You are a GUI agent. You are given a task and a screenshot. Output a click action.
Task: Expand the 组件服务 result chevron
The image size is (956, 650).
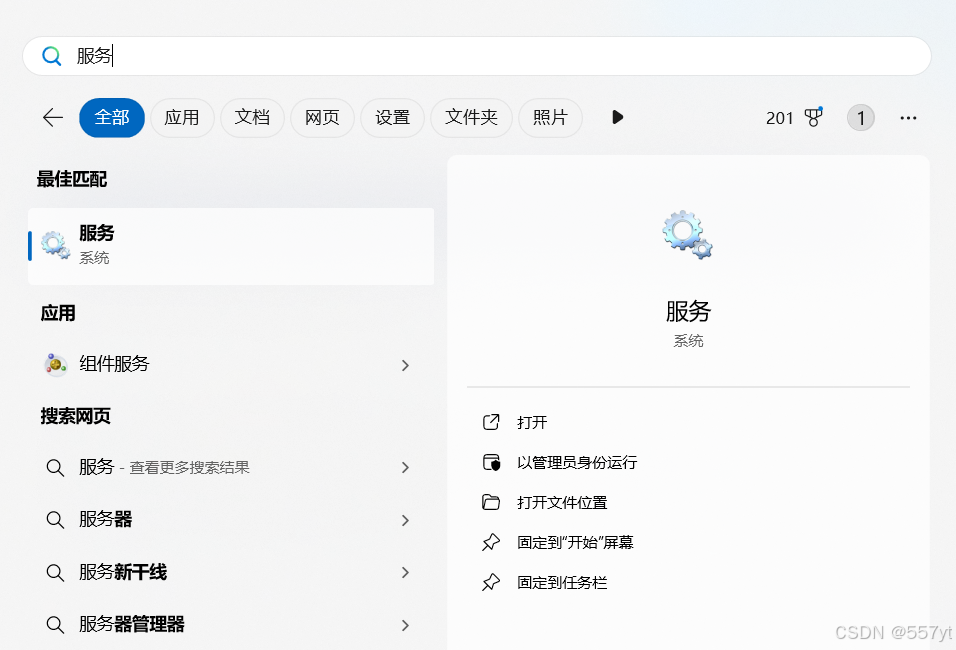coord(405,365)
